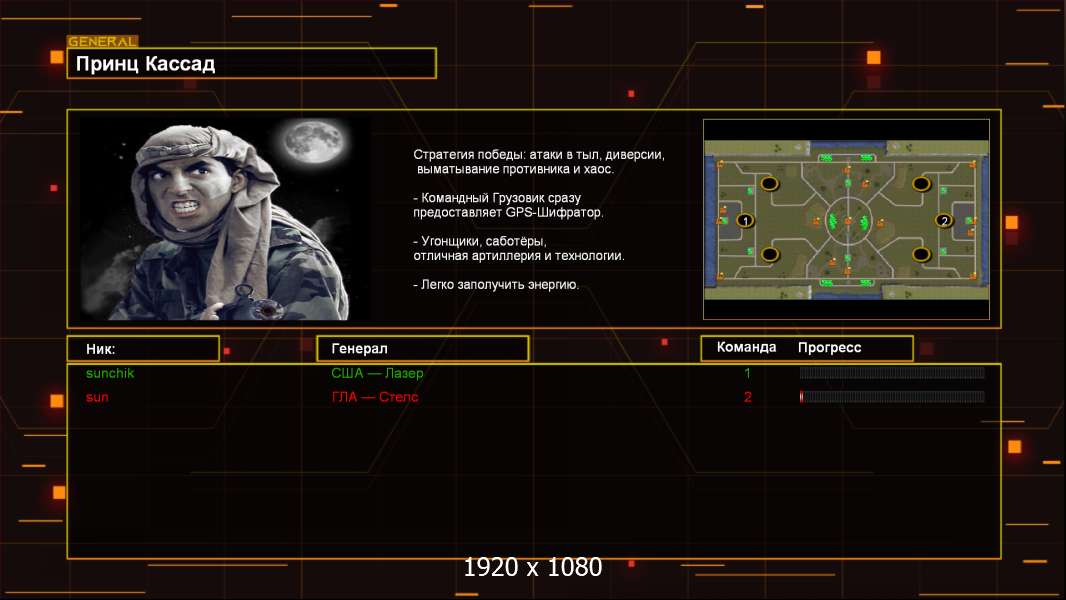Click the 'Команда' column header
Screen dimensions: 1066x600
point(746,347)
